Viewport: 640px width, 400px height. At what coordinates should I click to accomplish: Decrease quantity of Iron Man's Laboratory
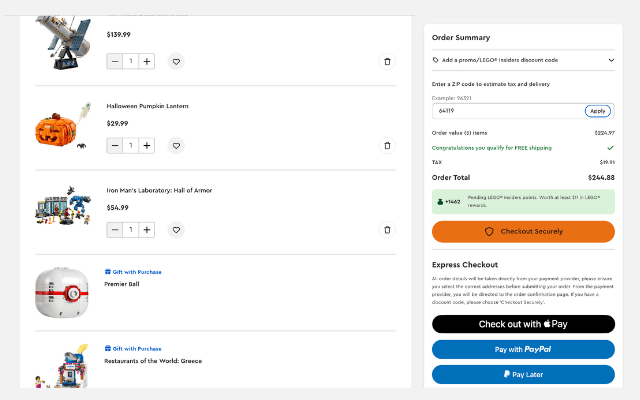(x=115, y=230)
